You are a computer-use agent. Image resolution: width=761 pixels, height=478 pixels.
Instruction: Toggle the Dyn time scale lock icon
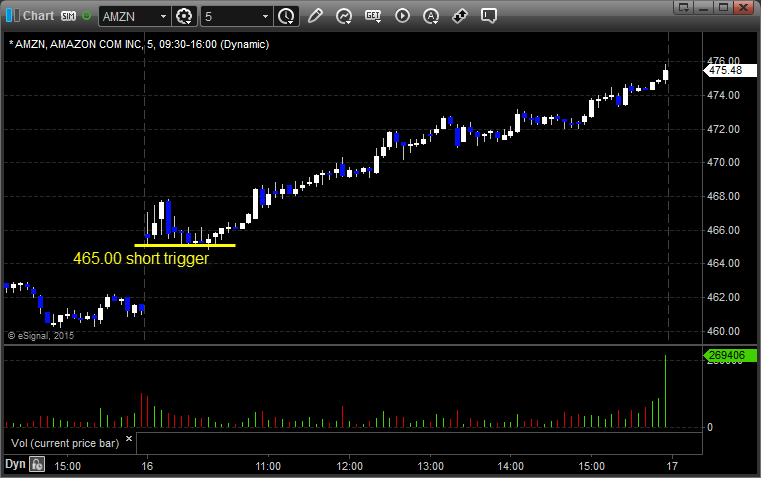[36, 464]
